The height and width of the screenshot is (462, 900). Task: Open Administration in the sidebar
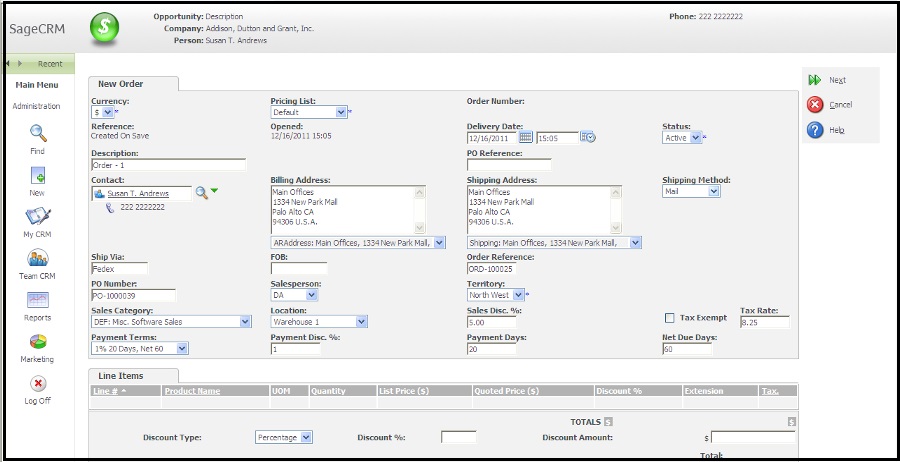click(x=36, y=106)
